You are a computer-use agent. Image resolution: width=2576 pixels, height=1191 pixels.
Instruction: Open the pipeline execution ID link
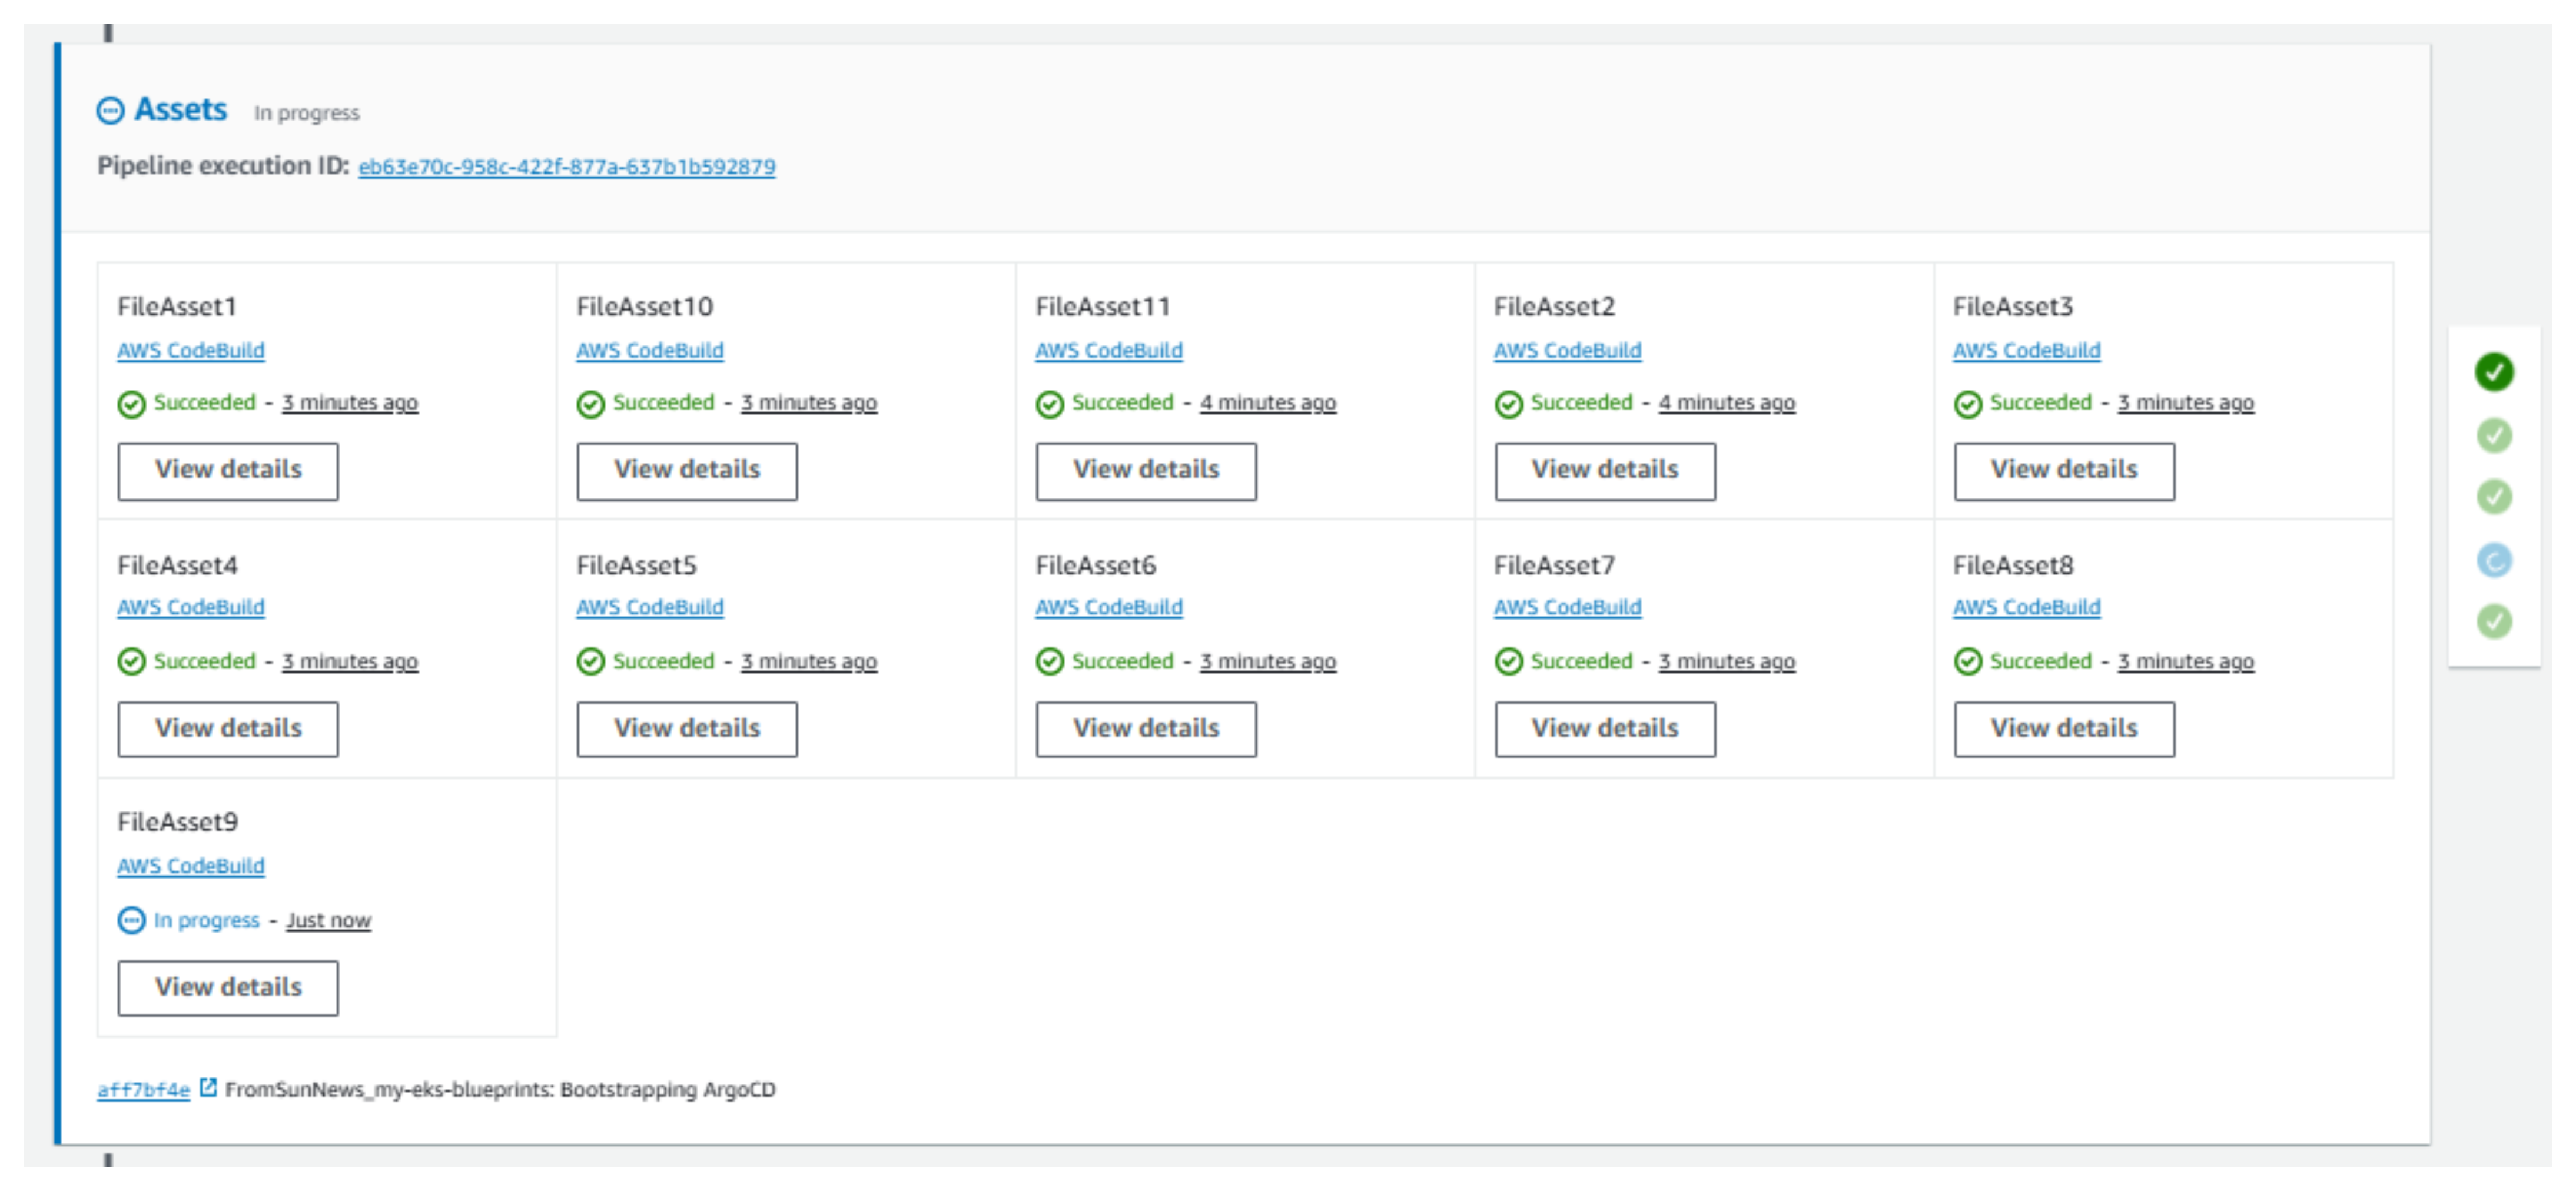566,167
